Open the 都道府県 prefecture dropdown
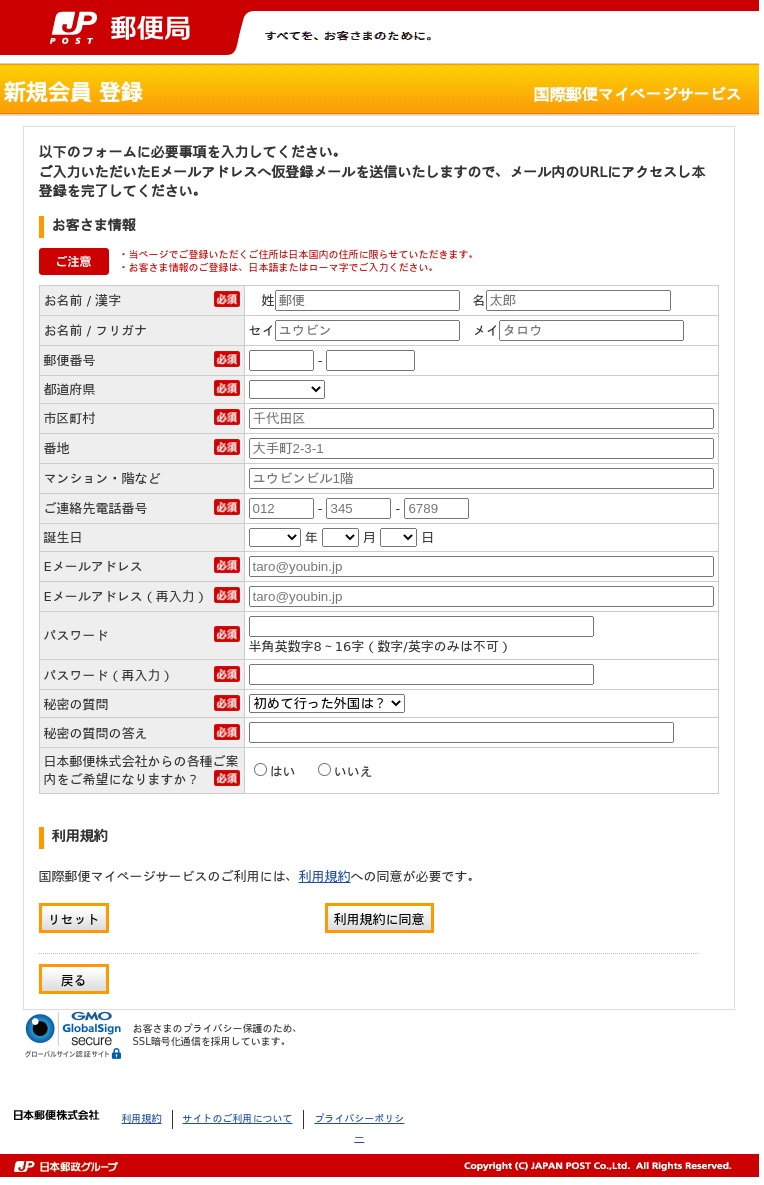764x1185 pixels. tap(287, 390)
